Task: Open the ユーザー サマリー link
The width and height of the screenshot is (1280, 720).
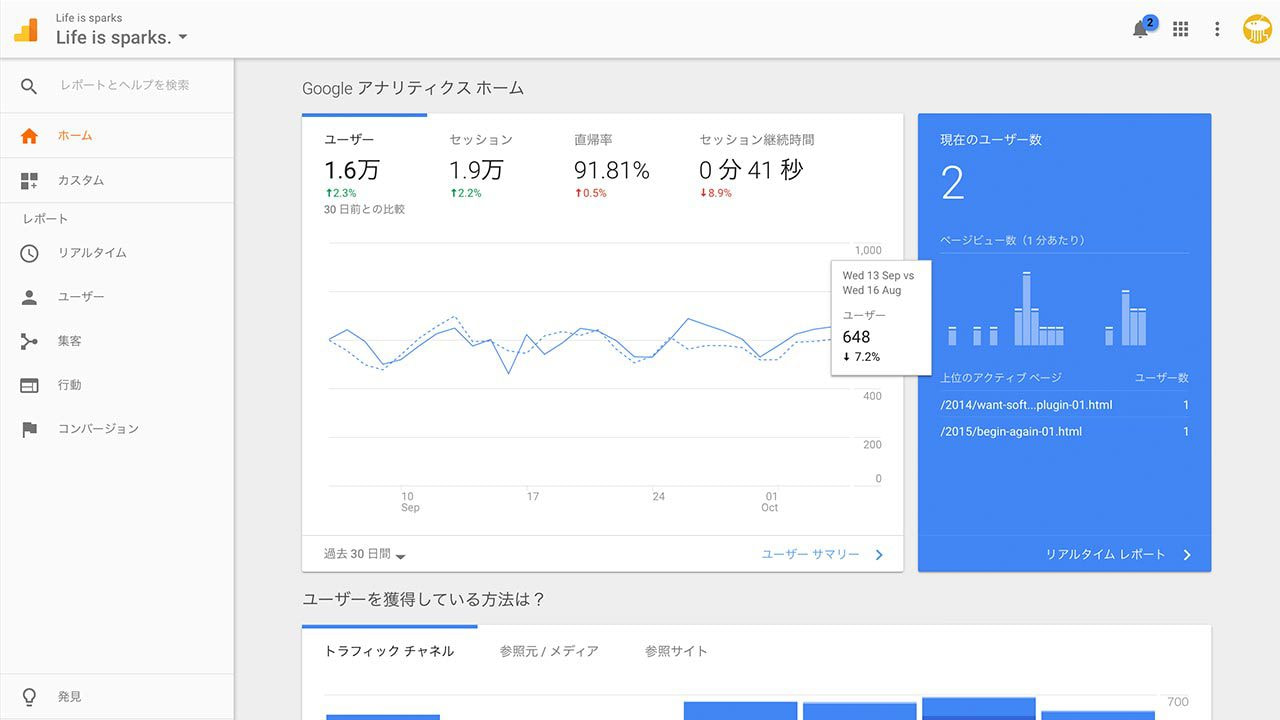Action: (811, 554)
